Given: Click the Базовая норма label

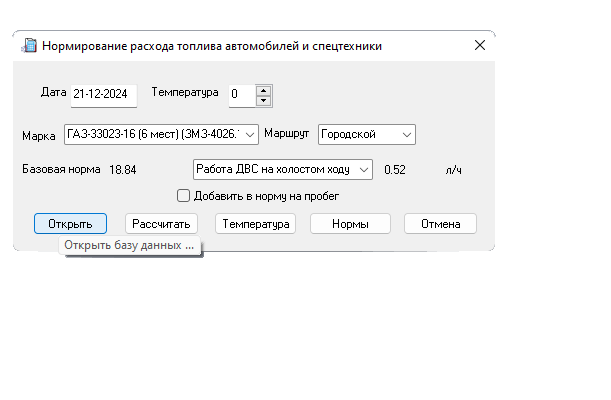Looking at the screenshot, I should pos(61,169).
